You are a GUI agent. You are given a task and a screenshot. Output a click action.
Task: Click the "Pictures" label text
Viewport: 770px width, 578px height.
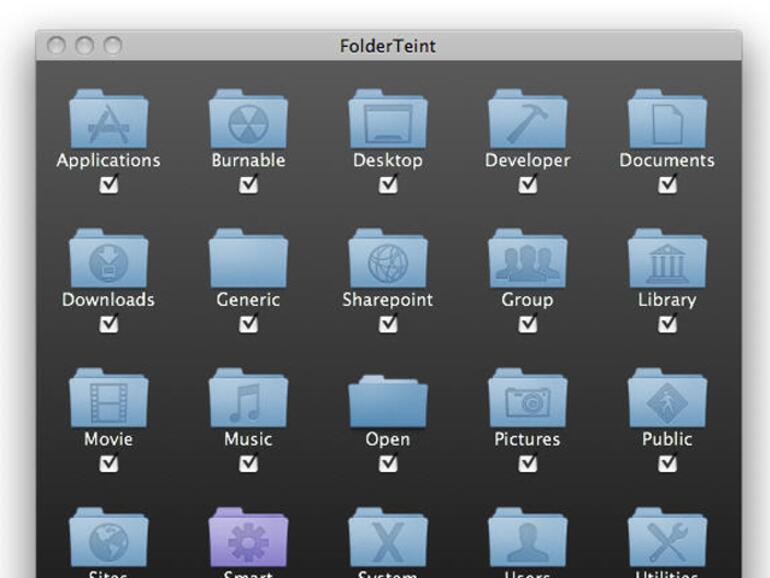click(527, 439)
